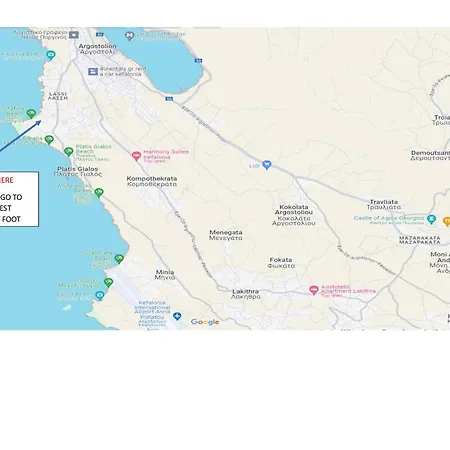The height and width of the screenshot is (450, 450).
Task: Click the Lidl shopping pin on map
Action: pyautogui.click(x=266, y=165)
